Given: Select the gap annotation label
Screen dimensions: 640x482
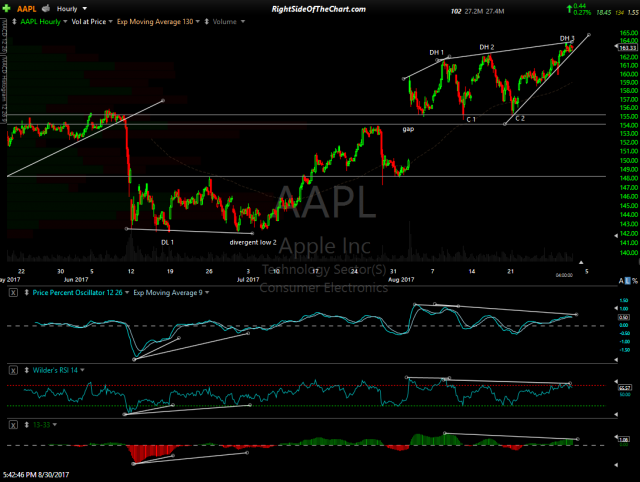Looking at the screenshot, I should click(408, 129).
